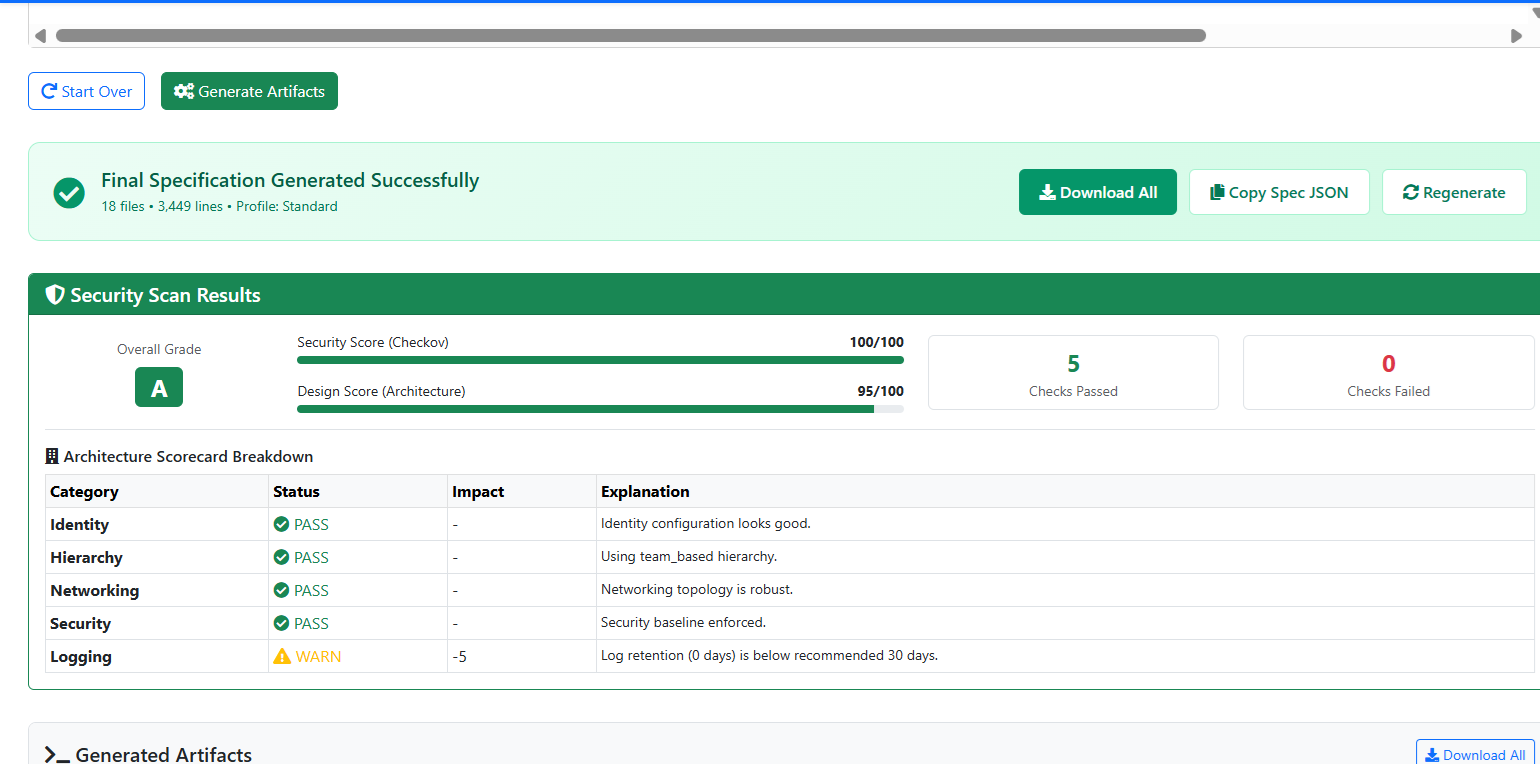
Task: Click the circular refresh icon on Regenerate
Action: (1410, 191)
